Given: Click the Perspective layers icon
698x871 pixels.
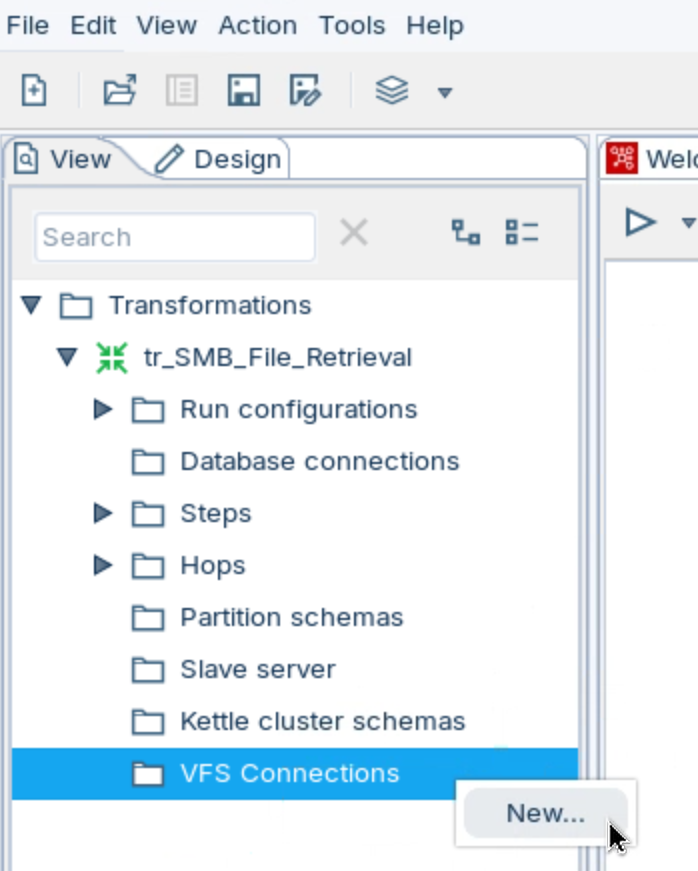Looking at the screenshot, I should pyautogui.click(x=392, y=92).
